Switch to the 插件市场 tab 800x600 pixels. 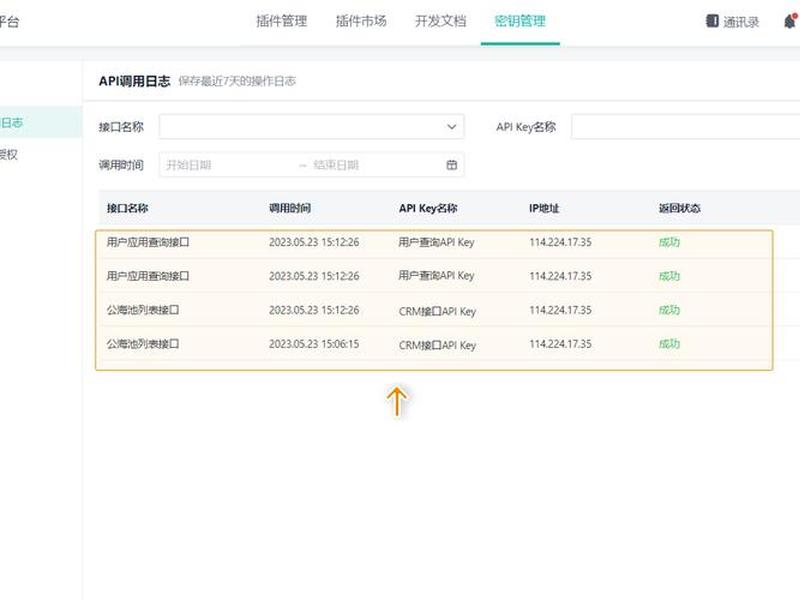pyautogui.click(x=361, y=21)
